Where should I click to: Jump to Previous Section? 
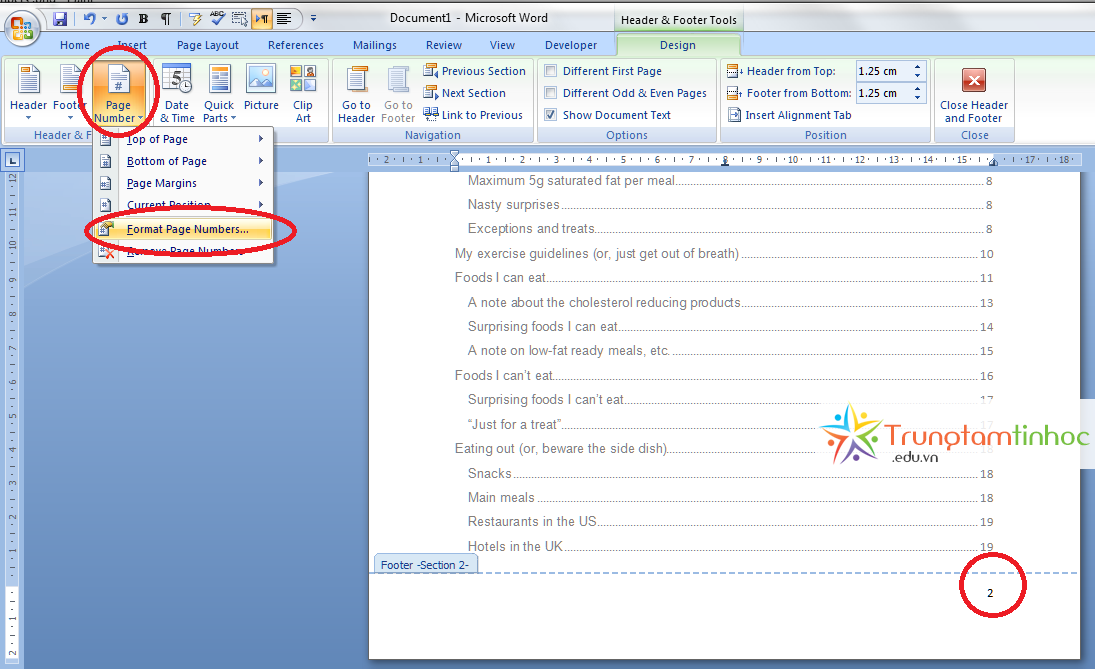pos(475,71)
